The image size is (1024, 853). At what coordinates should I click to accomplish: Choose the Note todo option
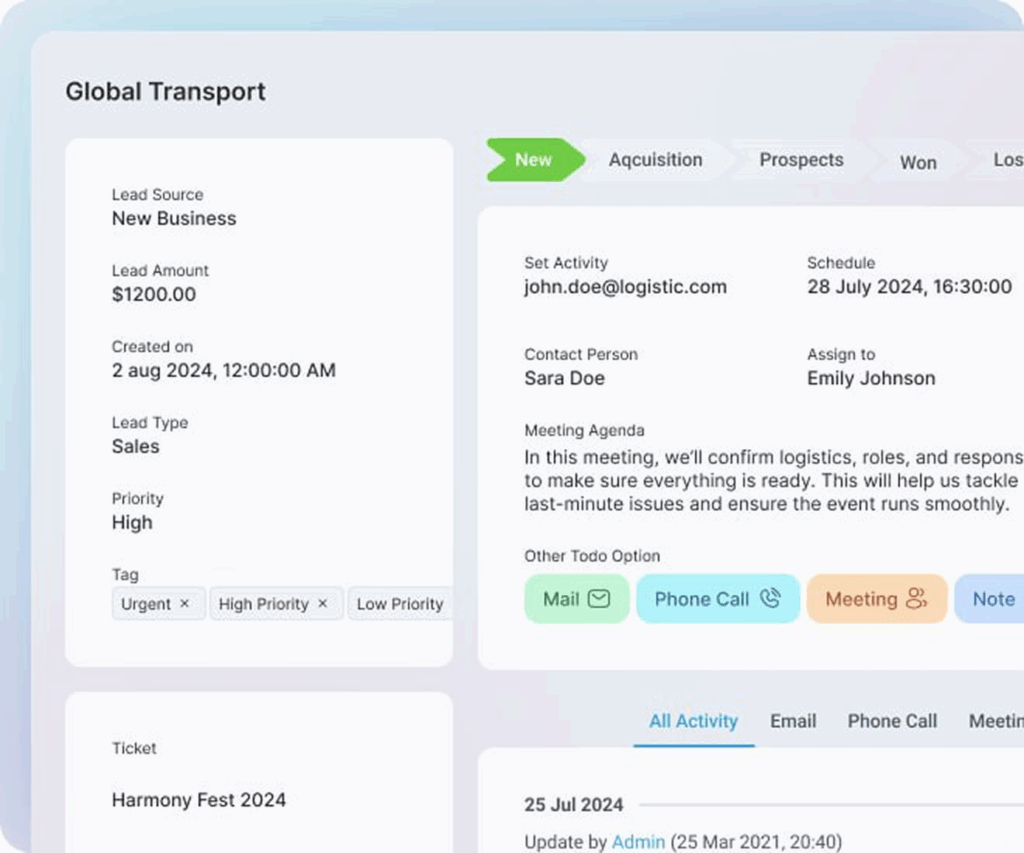[x=992, y=599]
